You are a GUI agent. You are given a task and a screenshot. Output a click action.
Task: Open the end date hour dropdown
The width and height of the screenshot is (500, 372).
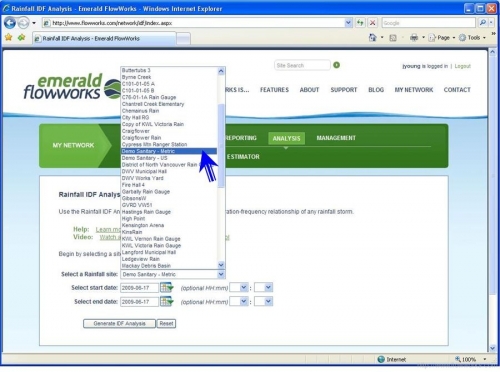(239, 301)
